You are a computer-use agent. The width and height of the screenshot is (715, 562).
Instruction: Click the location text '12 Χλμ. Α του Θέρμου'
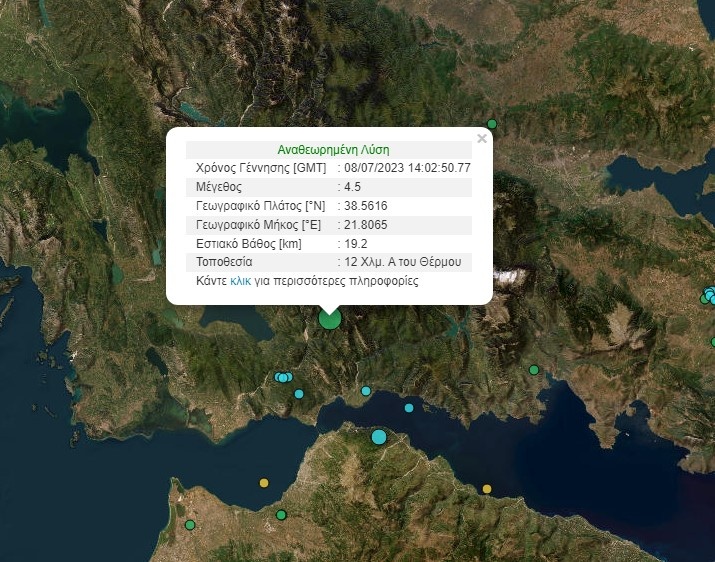point(403,262)
